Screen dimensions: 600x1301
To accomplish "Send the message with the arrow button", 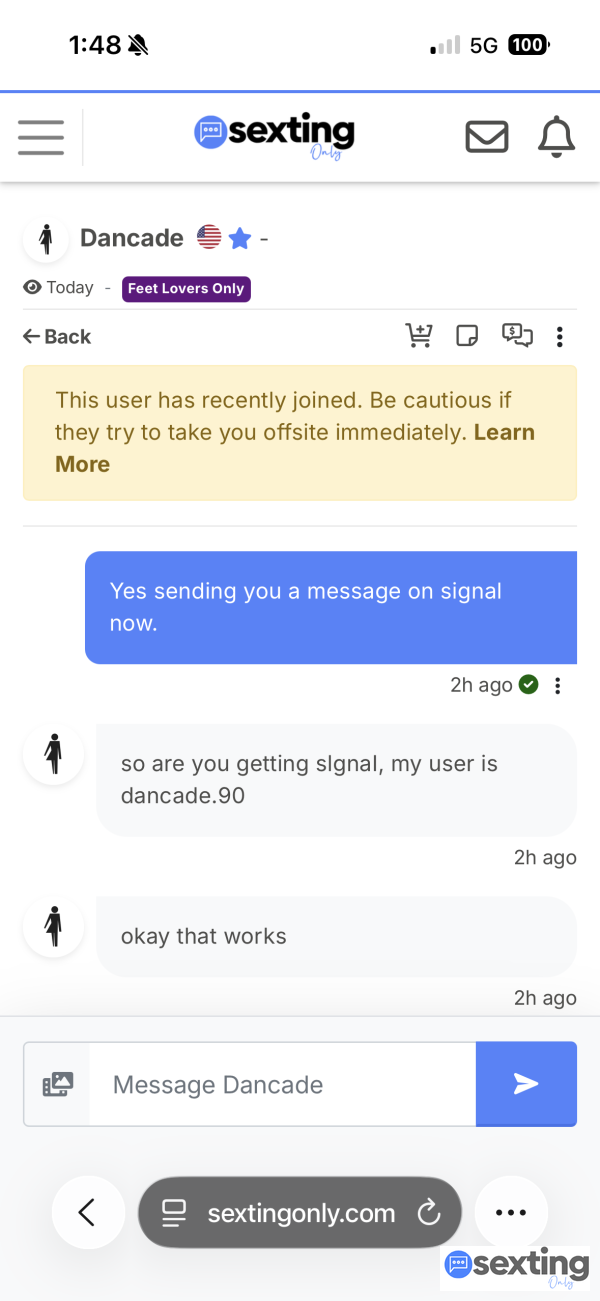I will tap(526, 1084).
